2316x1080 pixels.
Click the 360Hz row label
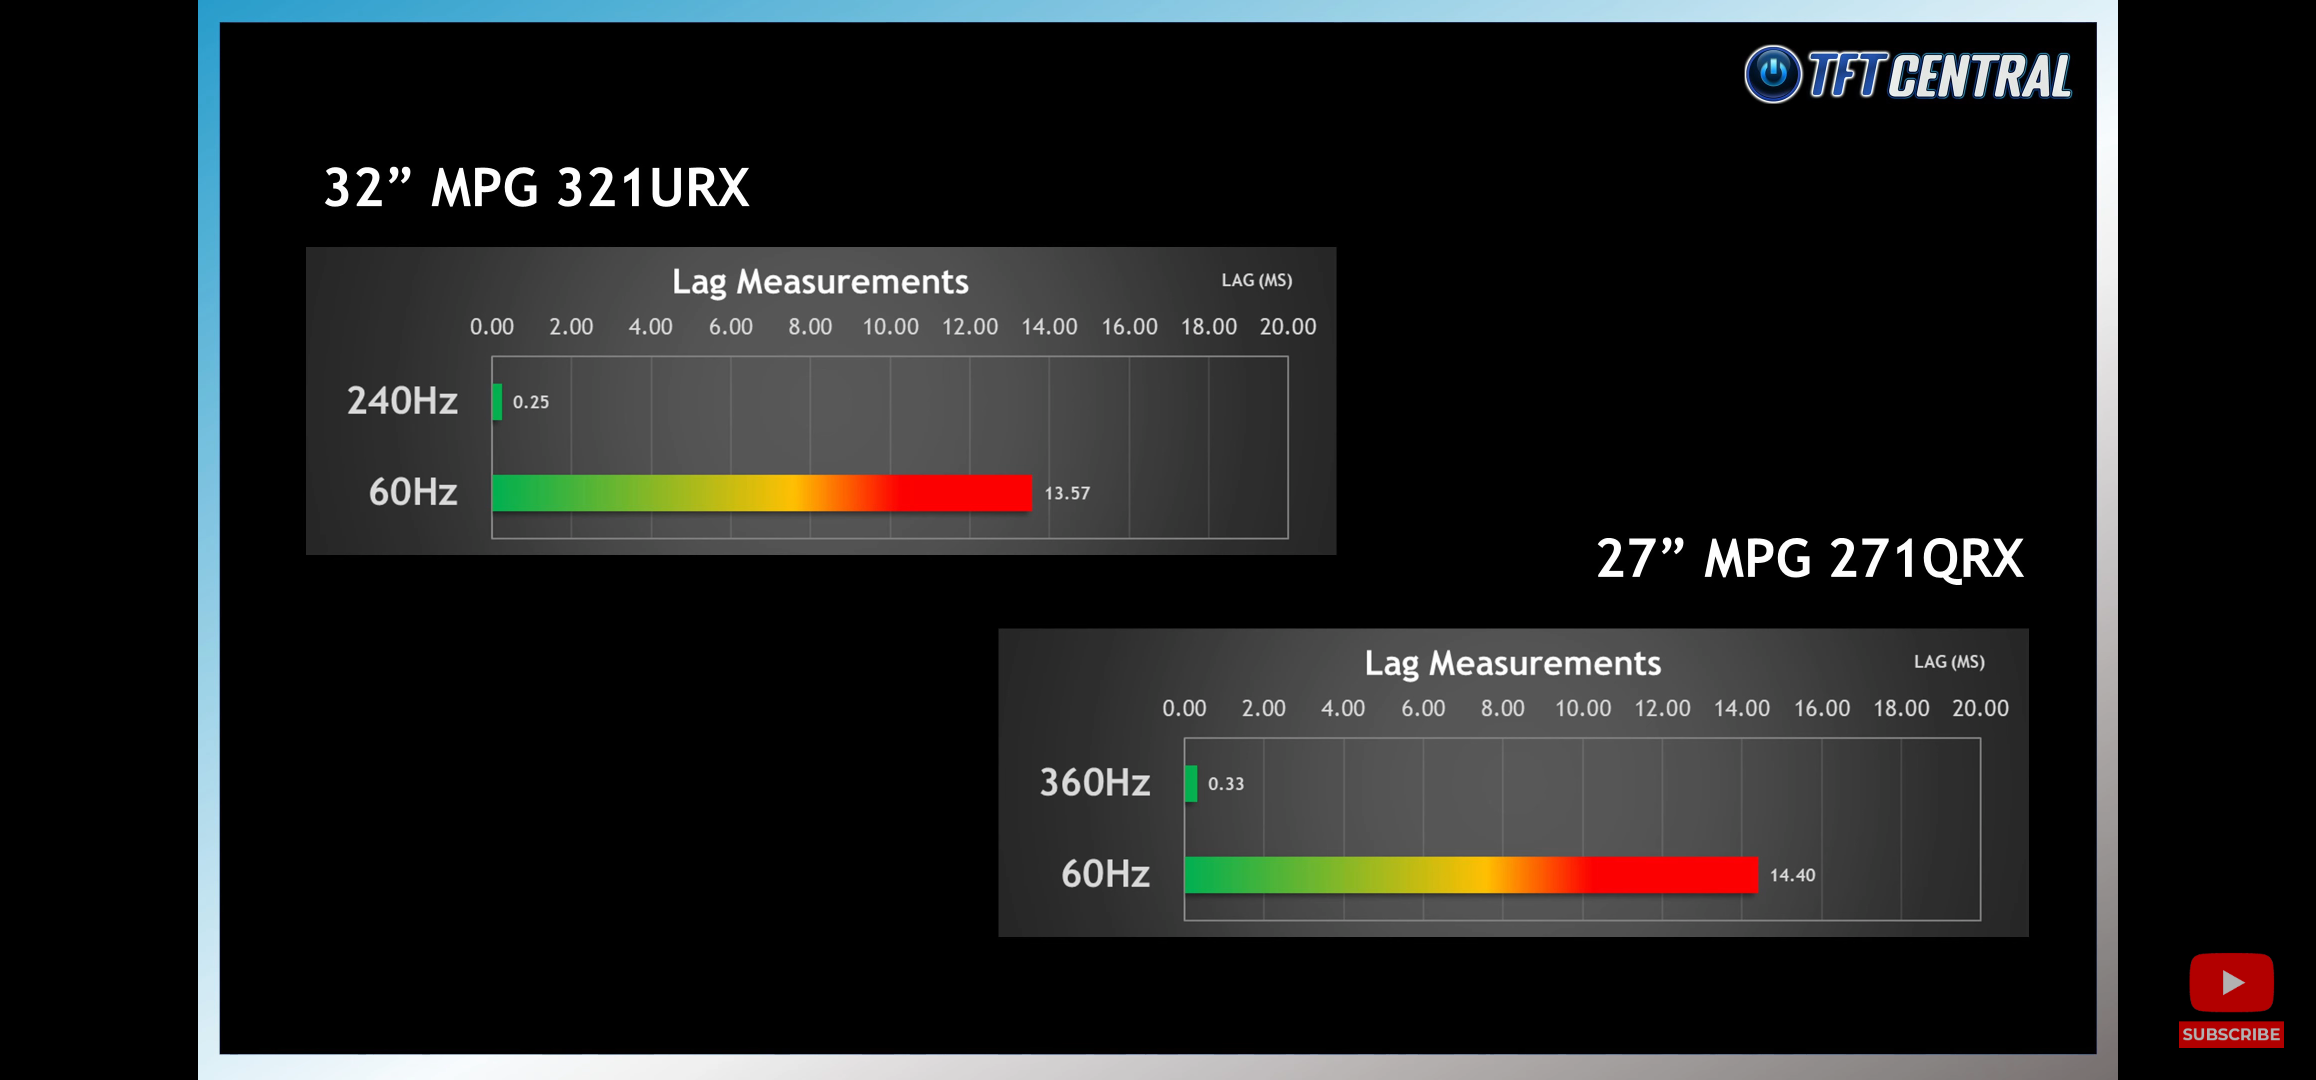point(1095,782)
